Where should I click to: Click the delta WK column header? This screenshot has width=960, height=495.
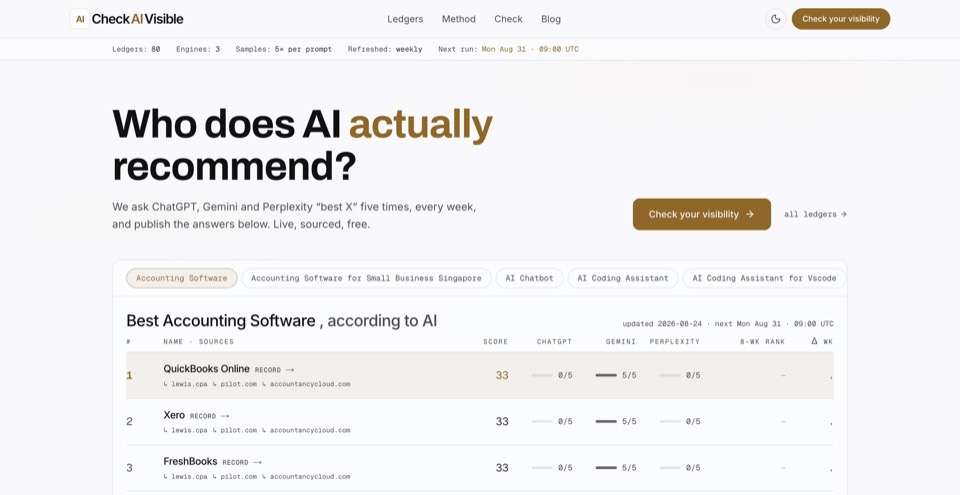click(822, 341)
